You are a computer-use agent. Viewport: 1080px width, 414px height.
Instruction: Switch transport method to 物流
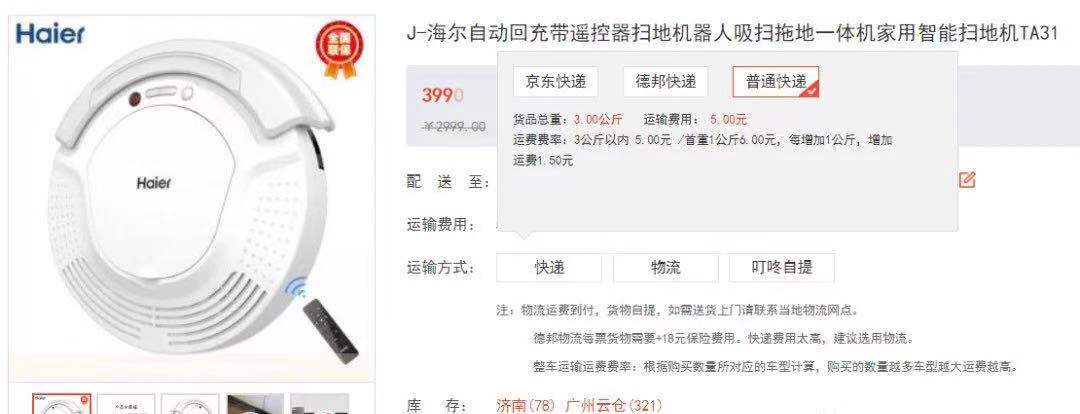coord(665,268)
